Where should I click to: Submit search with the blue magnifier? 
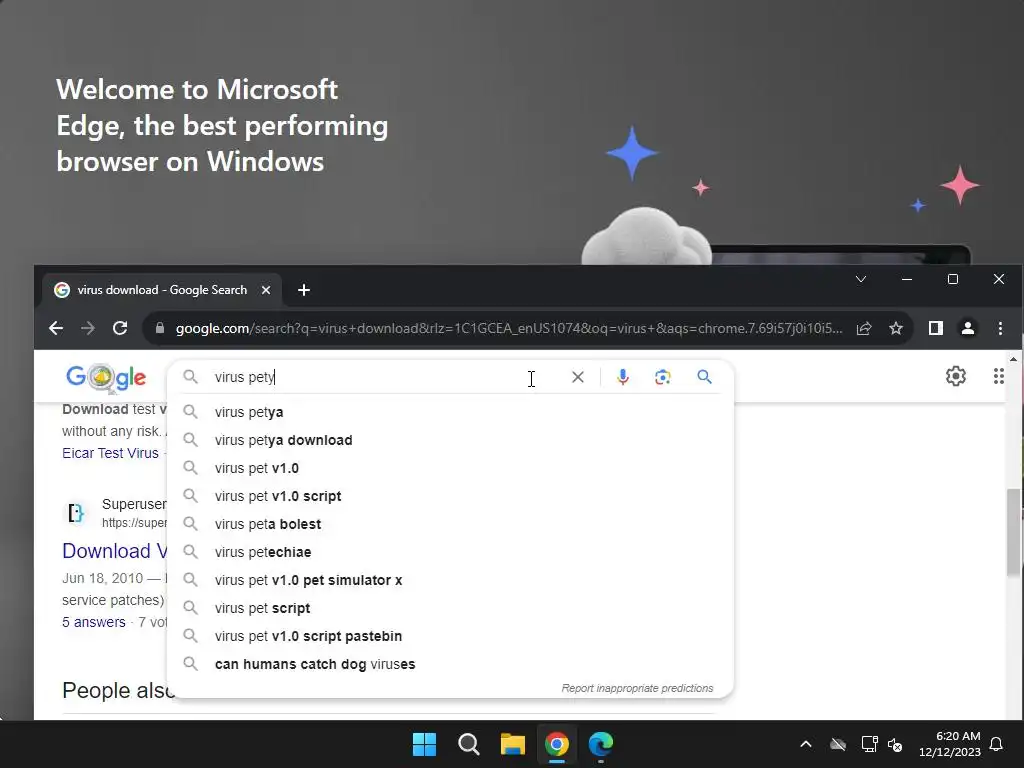coord(704,377)
